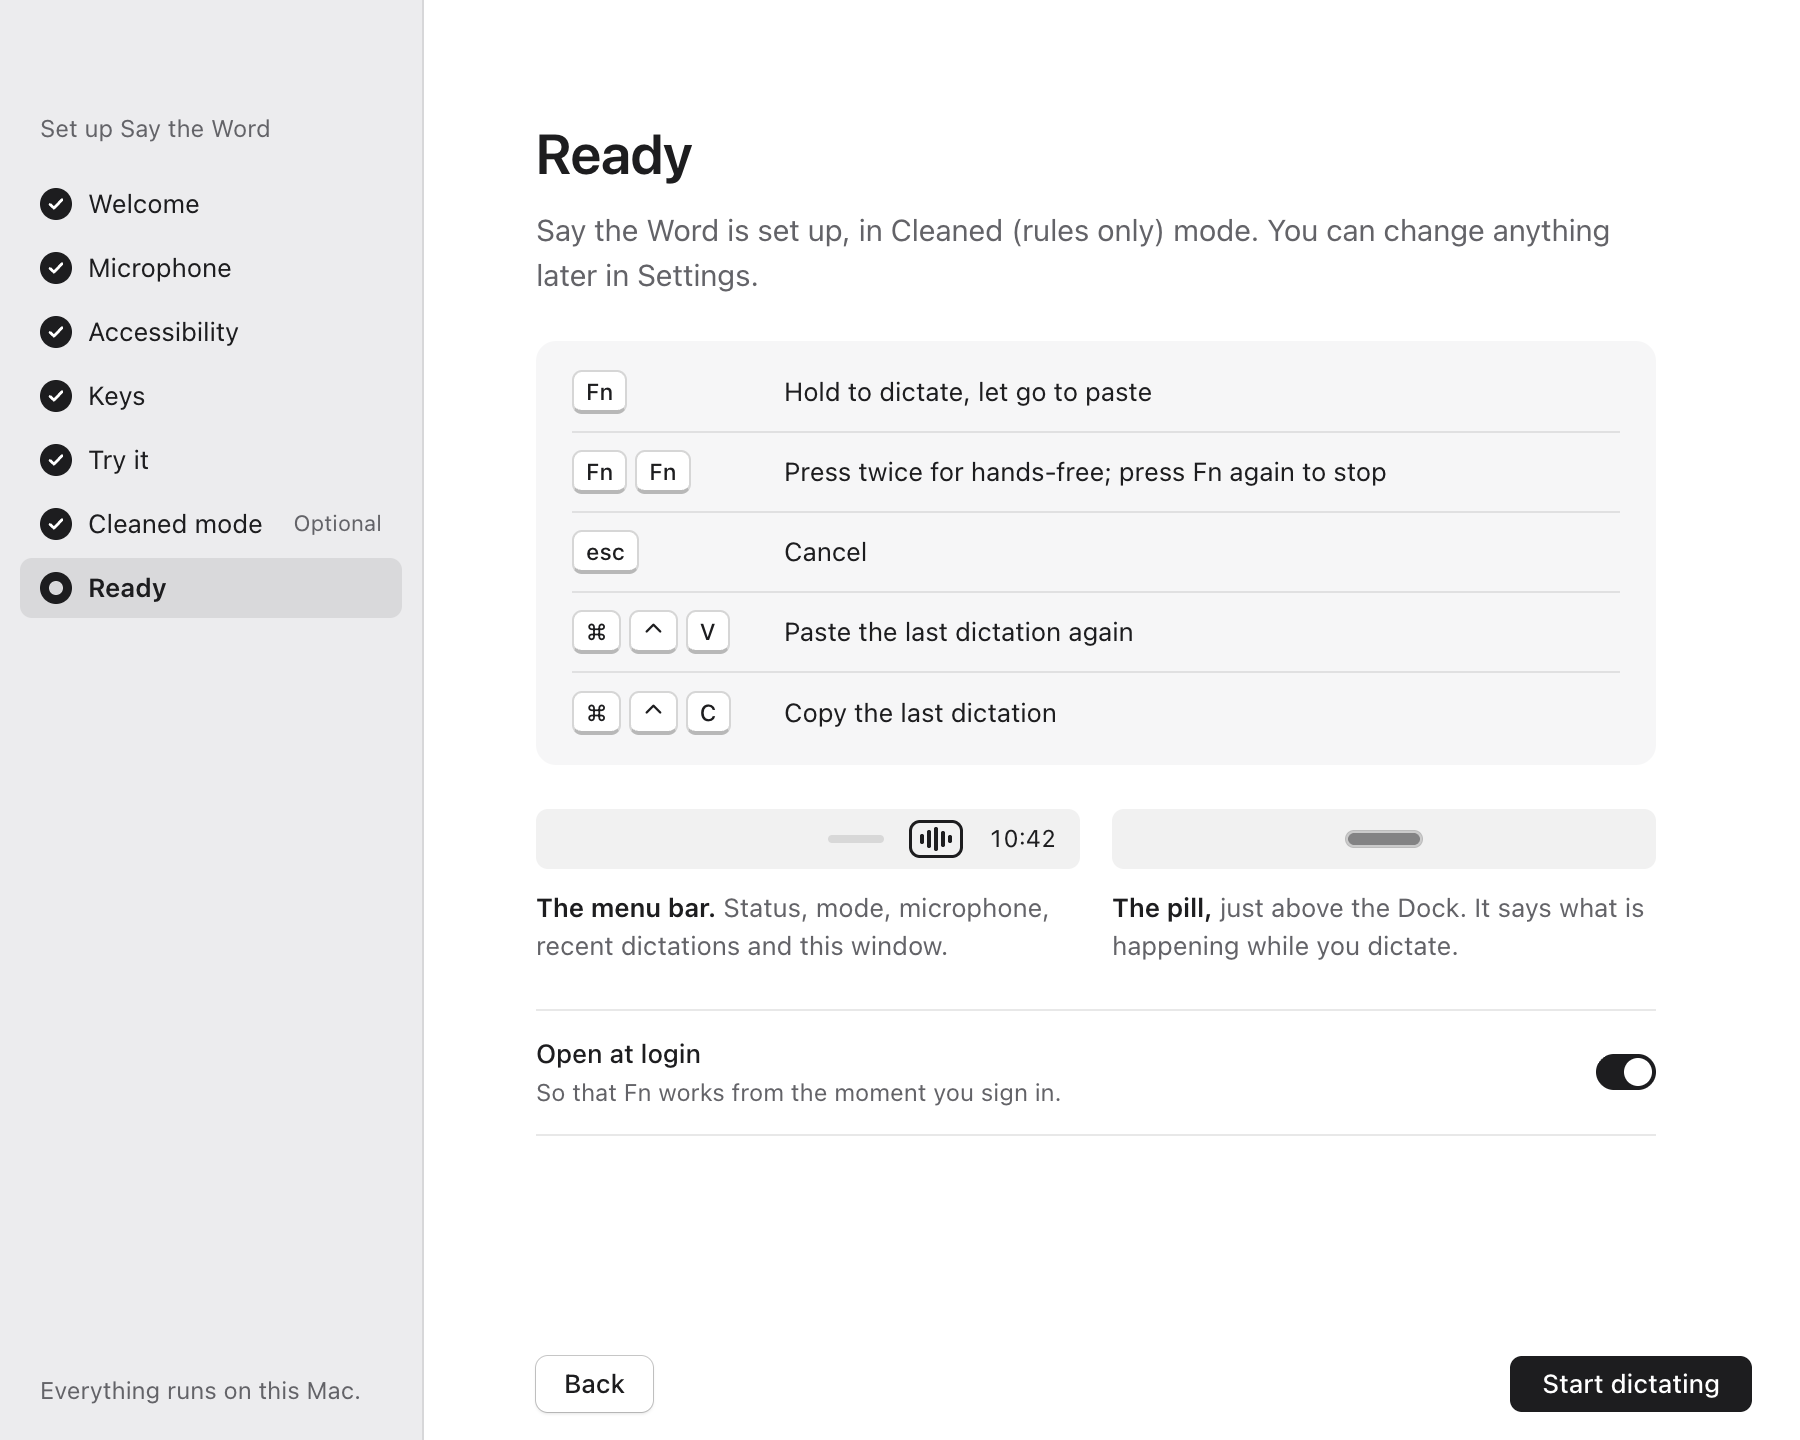Click the 10:42 clock in menu bar preview

1022,839
